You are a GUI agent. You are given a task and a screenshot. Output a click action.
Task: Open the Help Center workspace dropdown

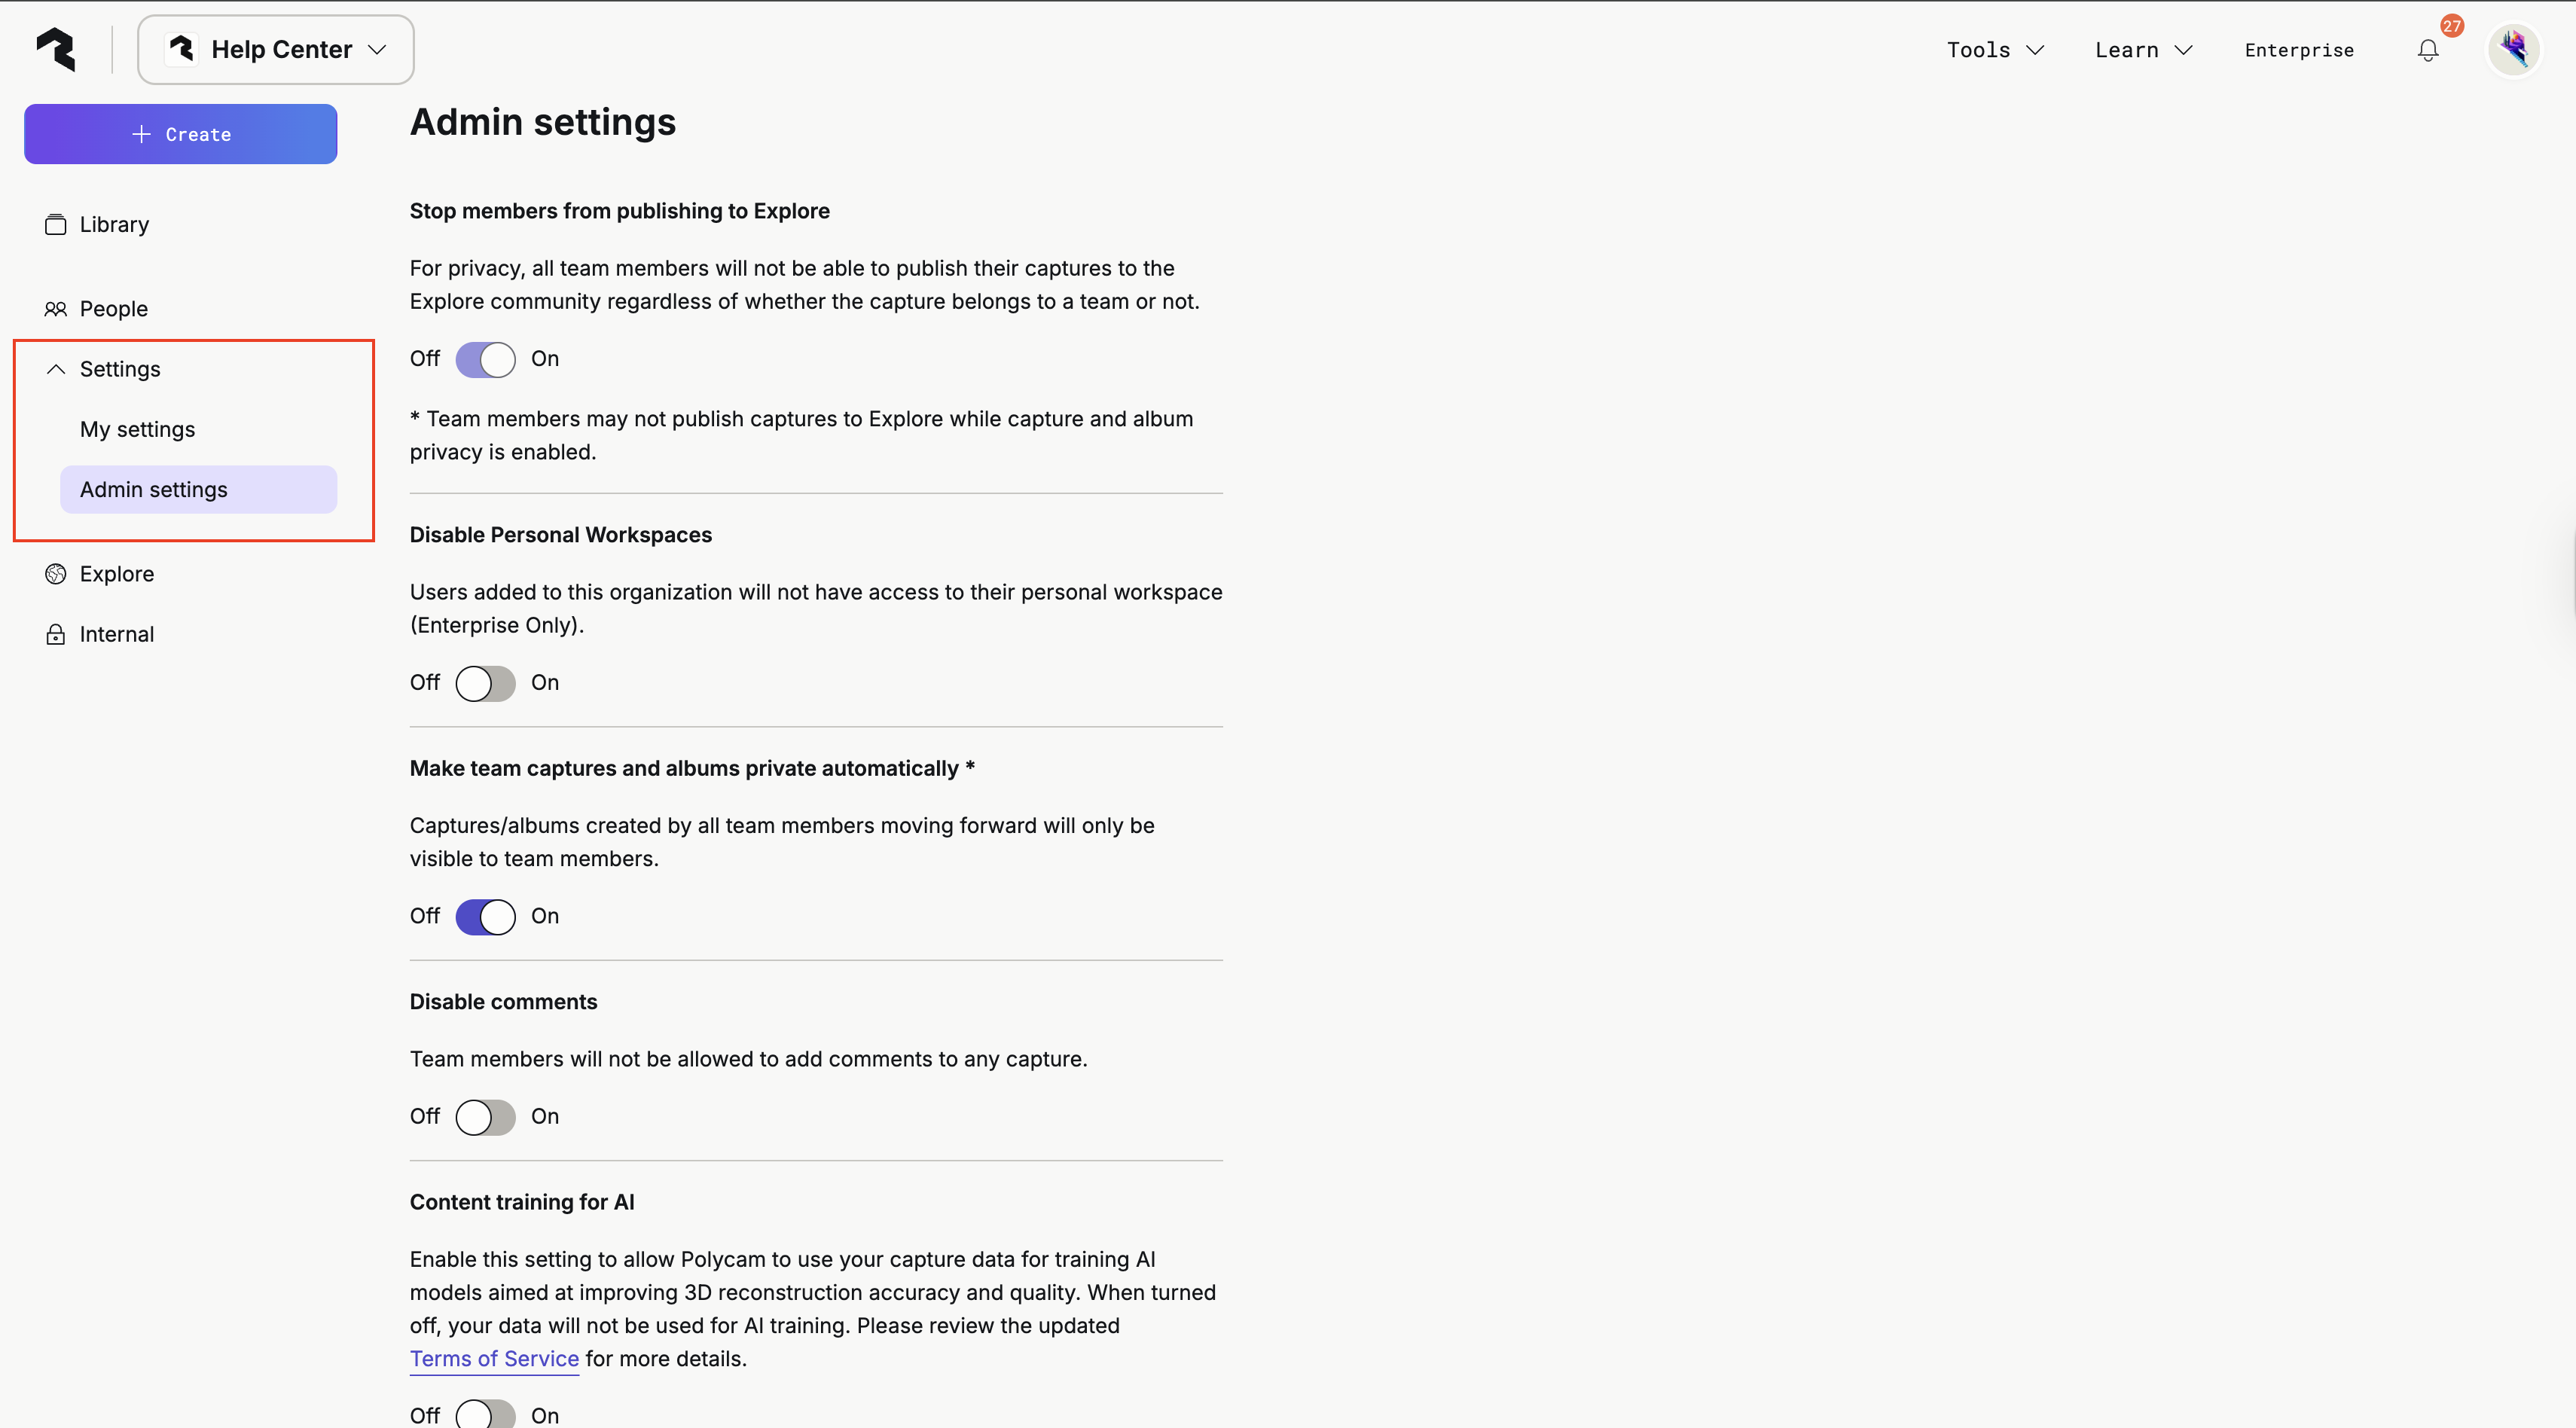point(276,49)
